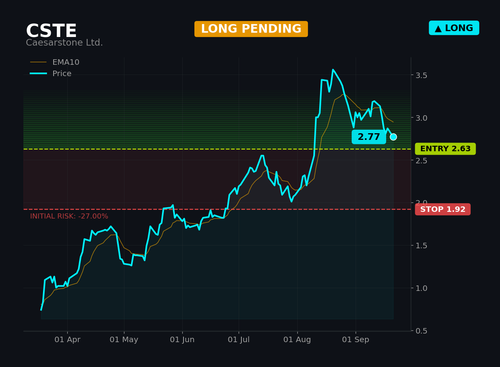Screen dimensions: 500x367
Task: Click the 0.5 price axis label
Action: (x=421, y=331)
